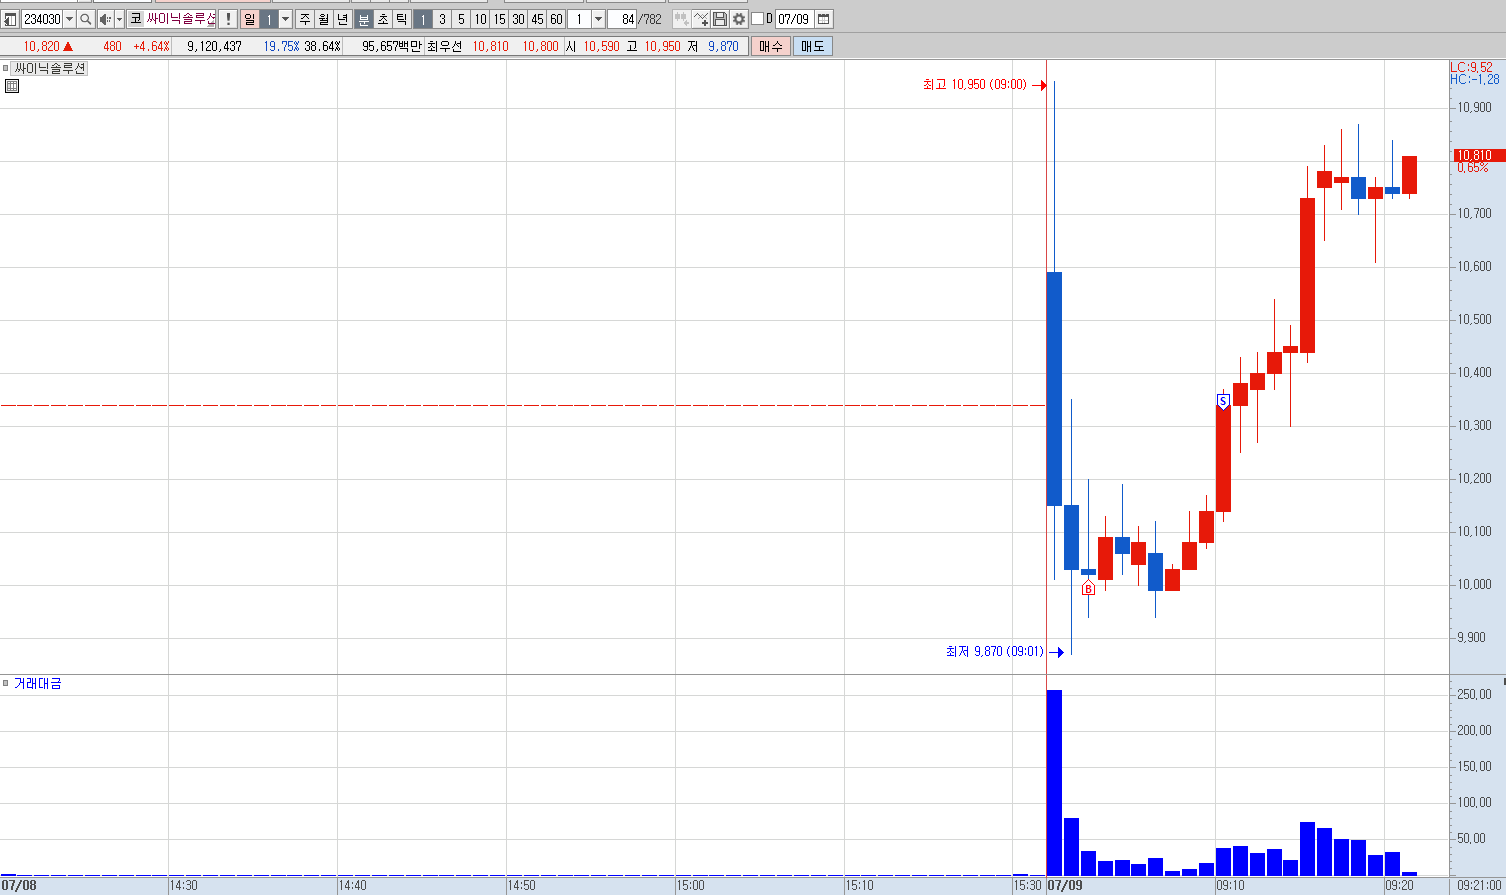The height and width of the screenshot is (895, 1506).
Task: Select the 주 (weekly) chart period
Action: [x=305, y=19]
